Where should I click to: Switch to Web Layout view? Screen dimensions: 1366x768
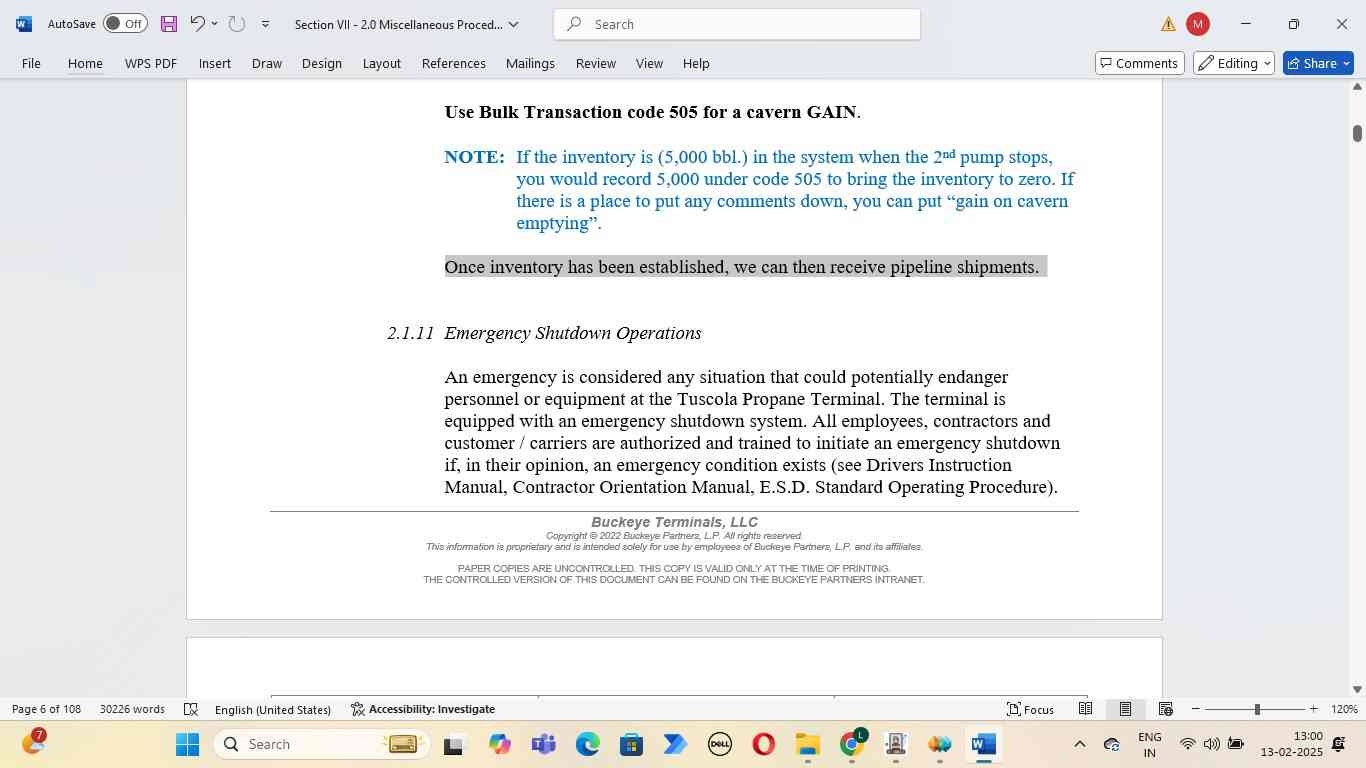1165,709
